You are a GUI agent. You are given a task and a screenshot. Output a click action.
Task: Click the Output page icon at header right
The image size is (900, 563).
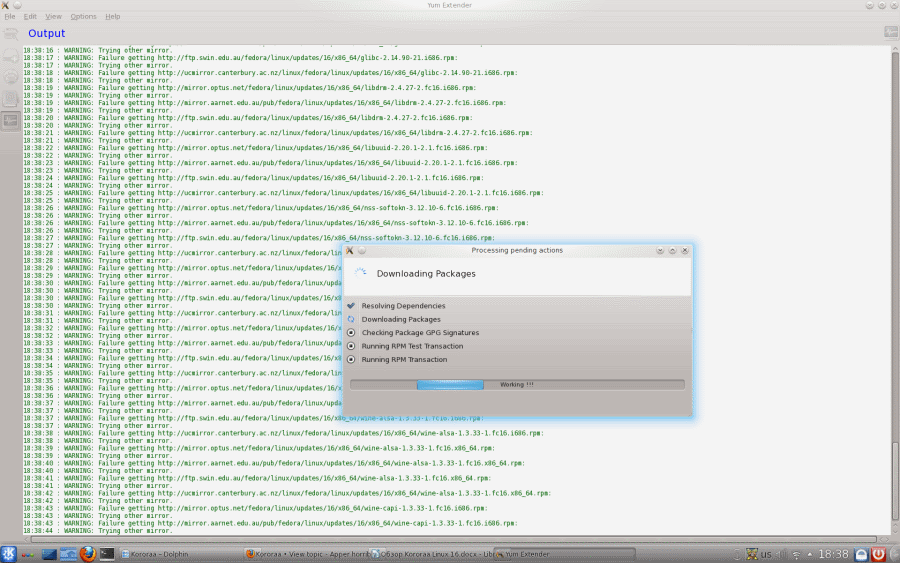pyautogui.click(x=891, y=33)
